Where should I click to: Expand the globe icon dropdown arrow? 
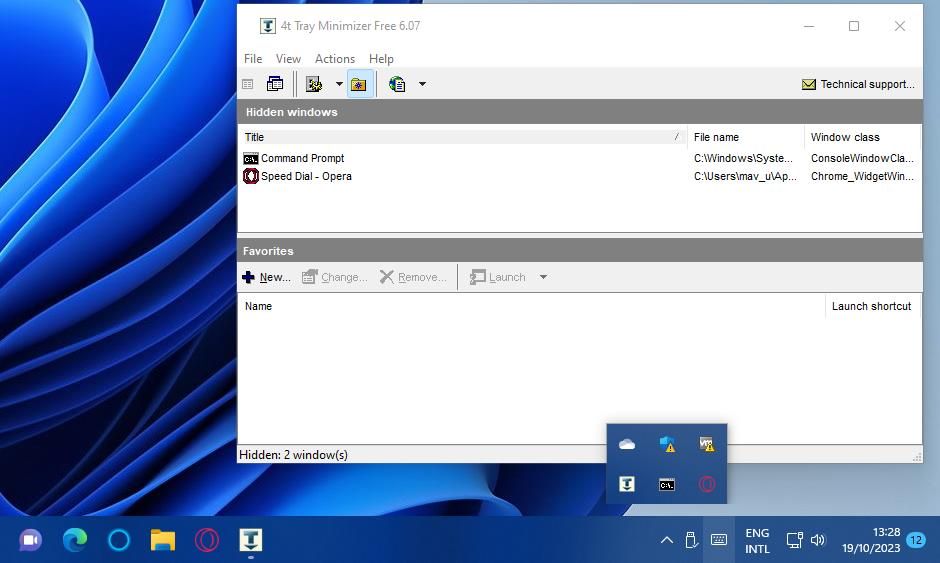coord(422,85)
